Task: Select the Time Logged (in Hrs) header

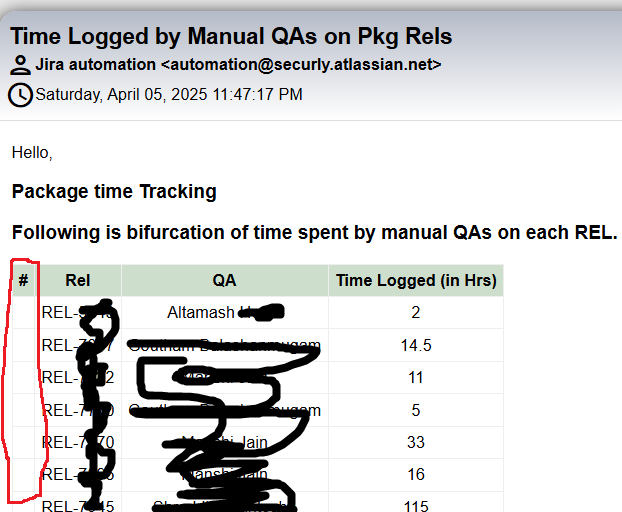Action: click(416, 281)
